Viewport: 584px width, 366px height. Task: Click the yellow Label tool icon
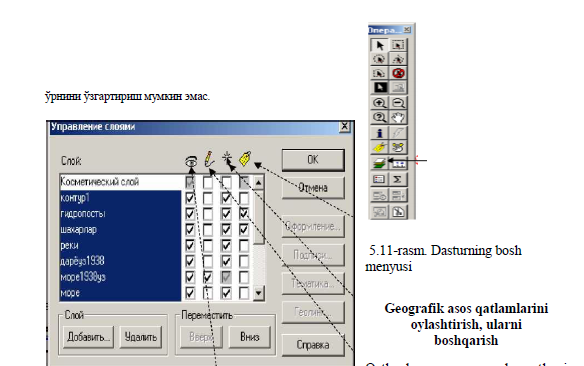(x=379, y=147)
